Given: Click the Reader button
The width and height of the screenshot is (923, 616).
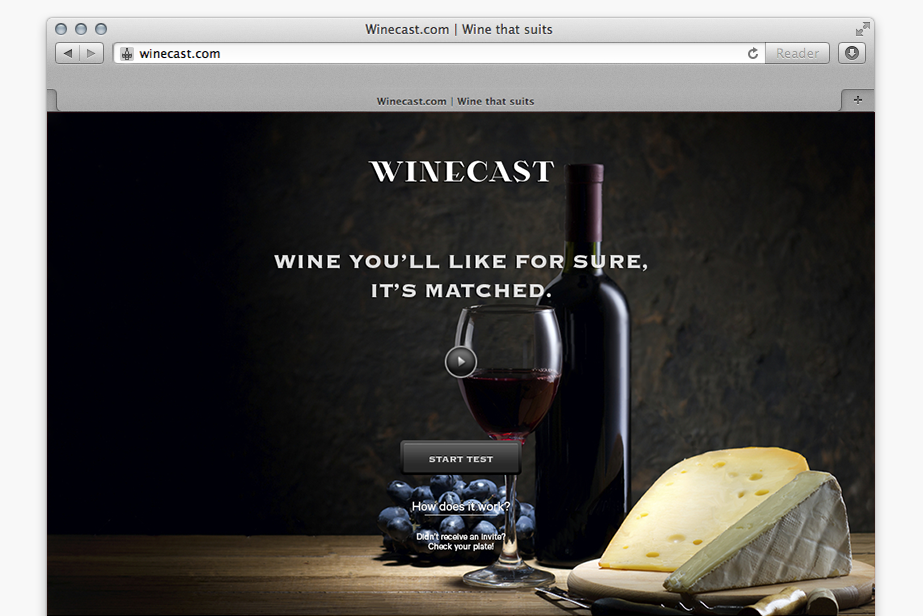Looking at the screenshot, I should point(797,54).
